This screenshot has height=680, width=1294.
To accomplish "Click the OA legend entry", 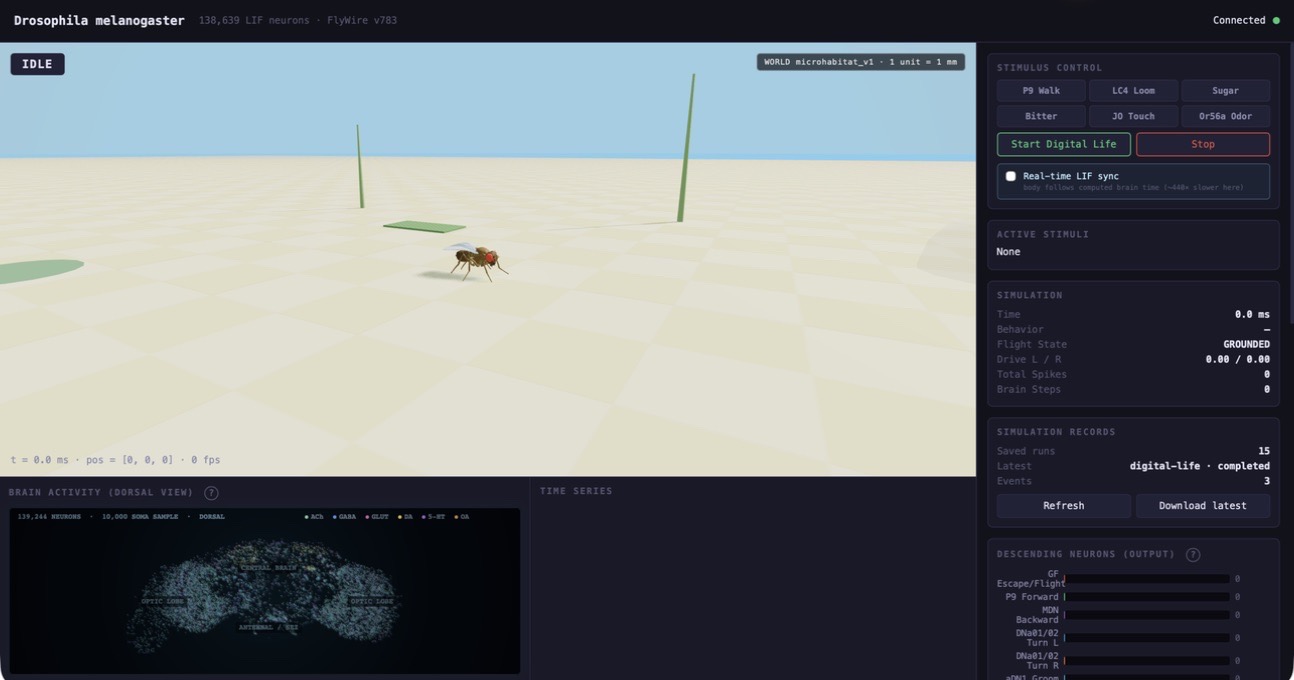I will (x=461, y=517).
